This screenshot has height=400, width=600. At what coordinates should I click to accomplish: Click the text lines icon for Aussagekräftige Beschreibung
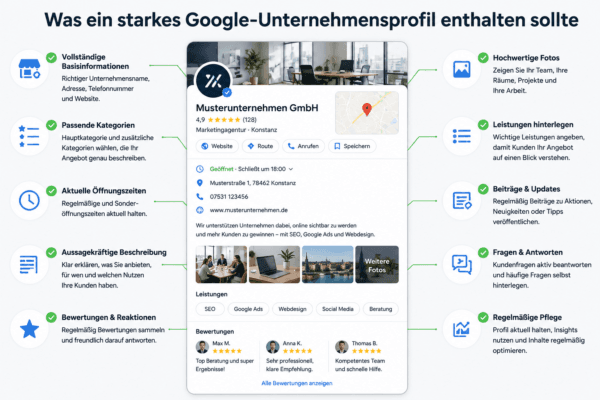pyautogui.click(x=29, y=264)
